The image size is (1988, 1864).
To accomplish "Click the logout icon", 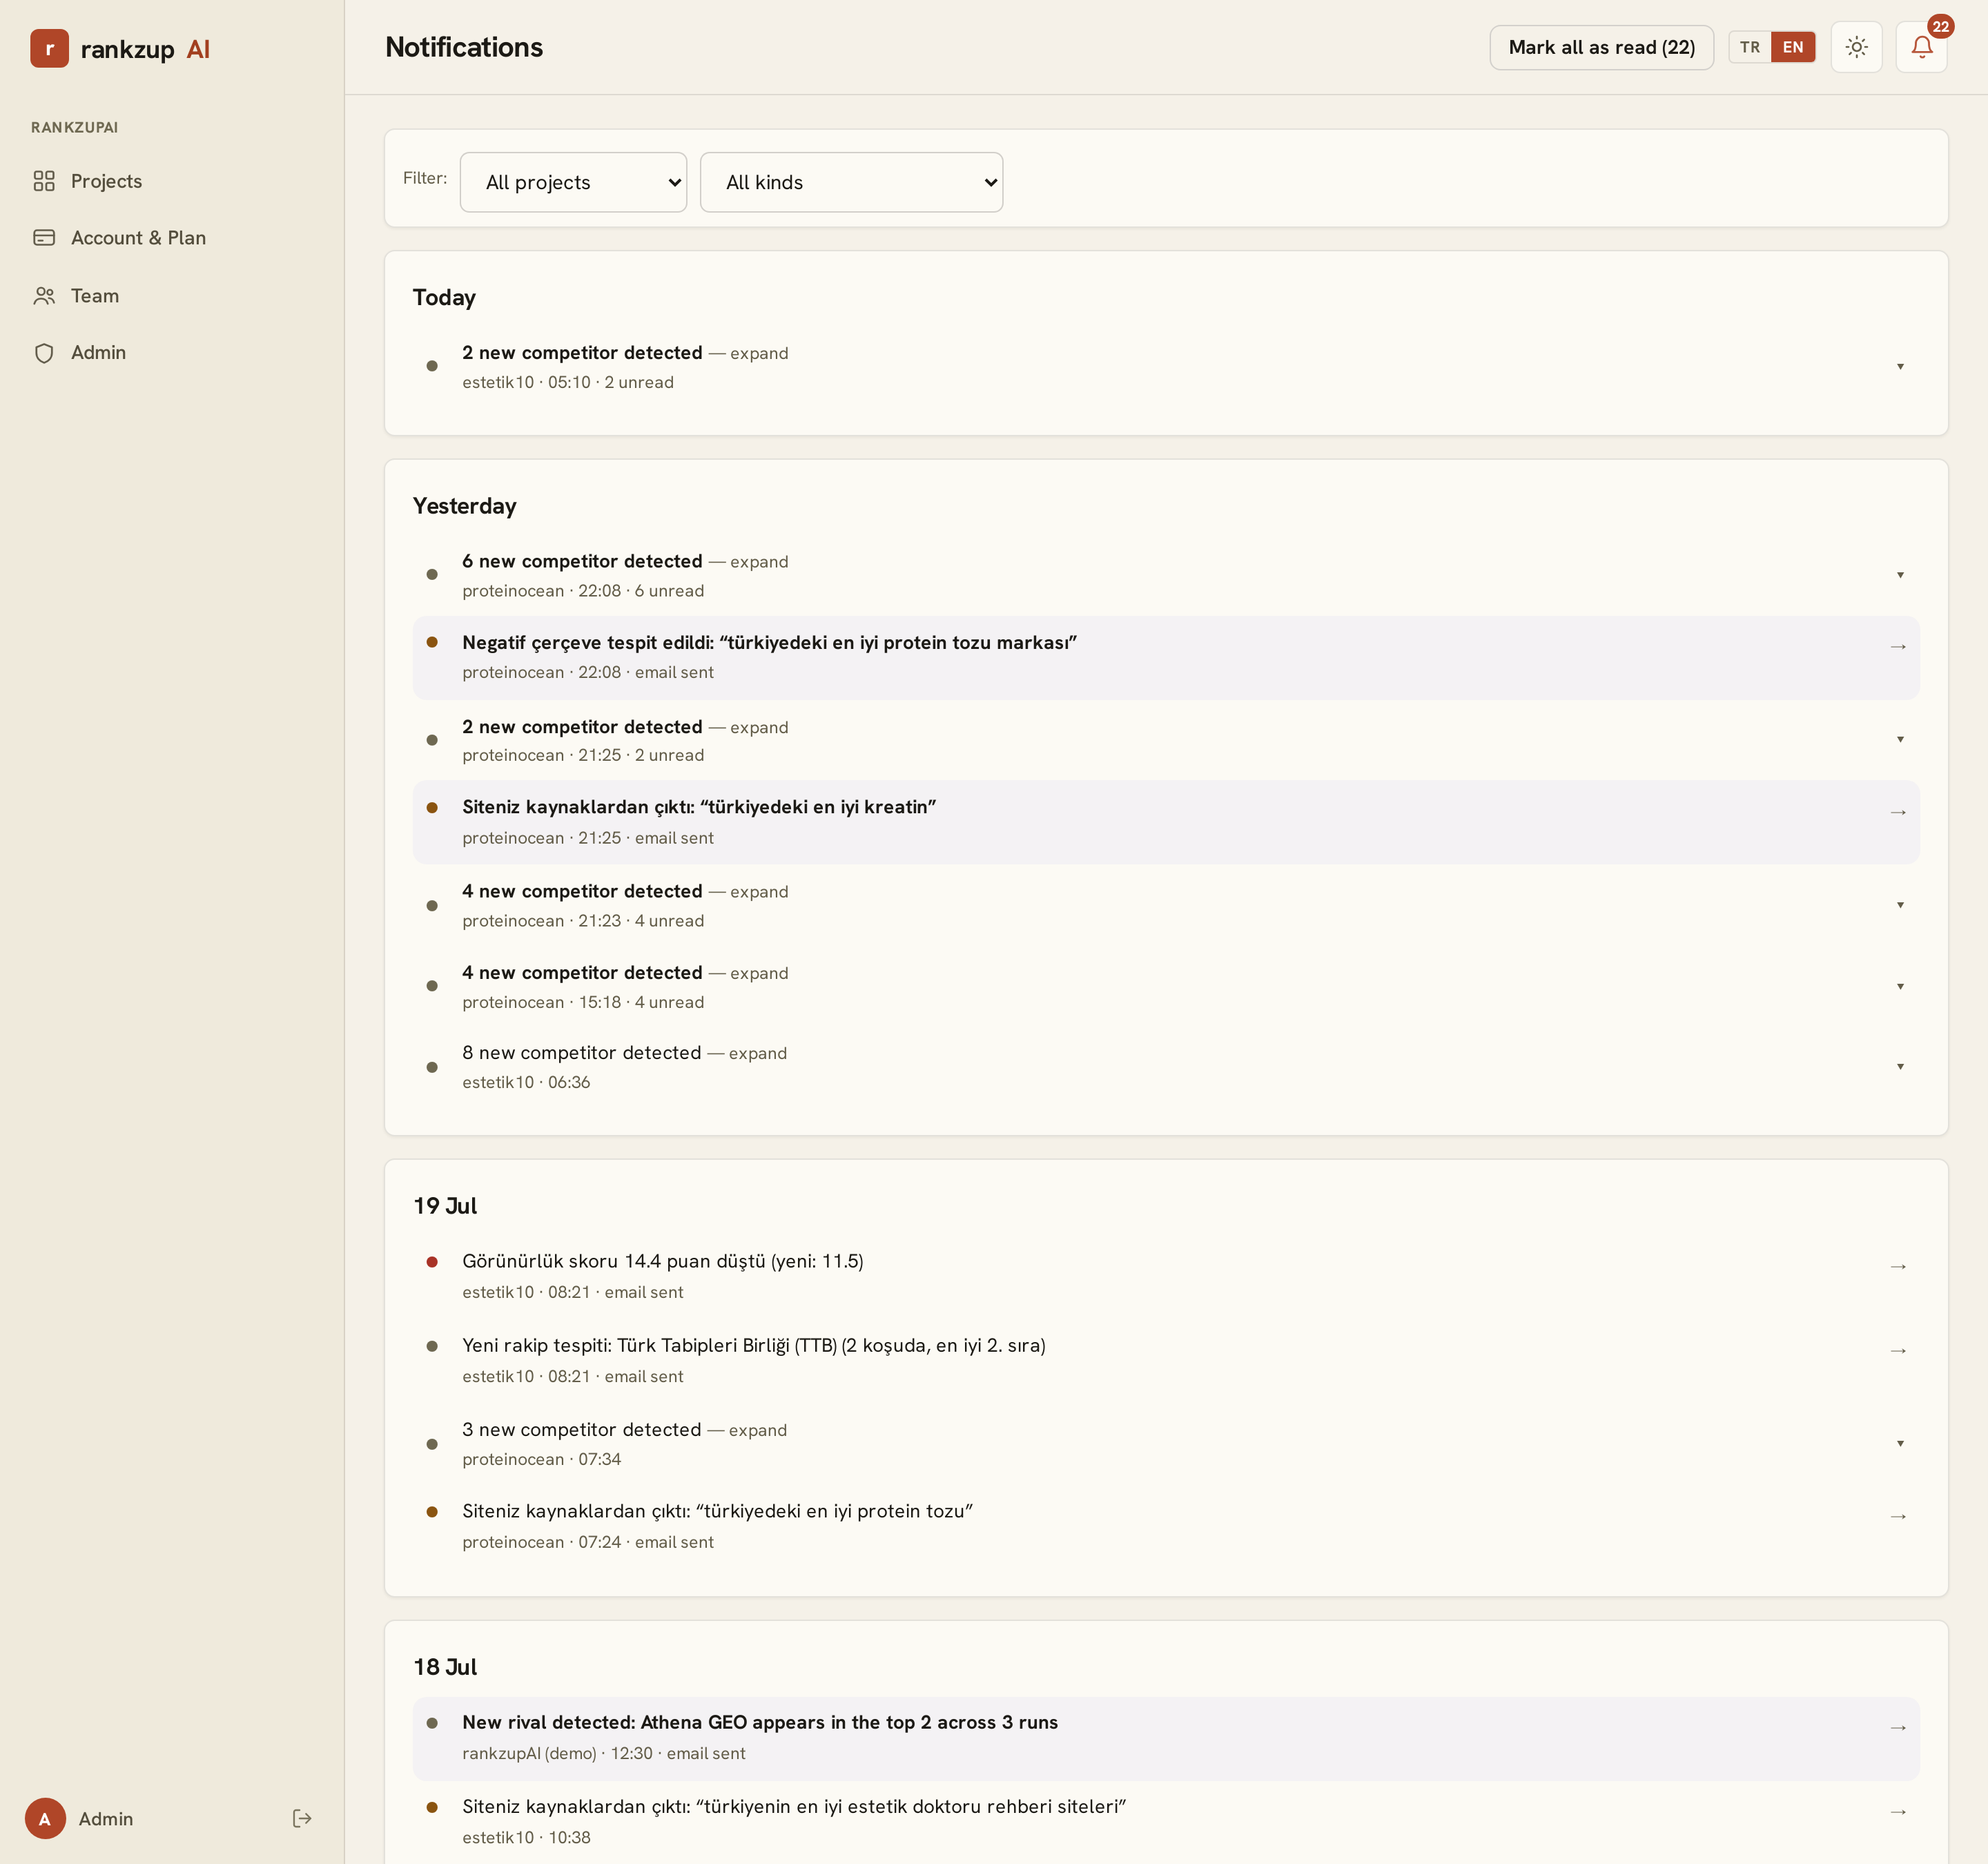I will click(302, 1818).
